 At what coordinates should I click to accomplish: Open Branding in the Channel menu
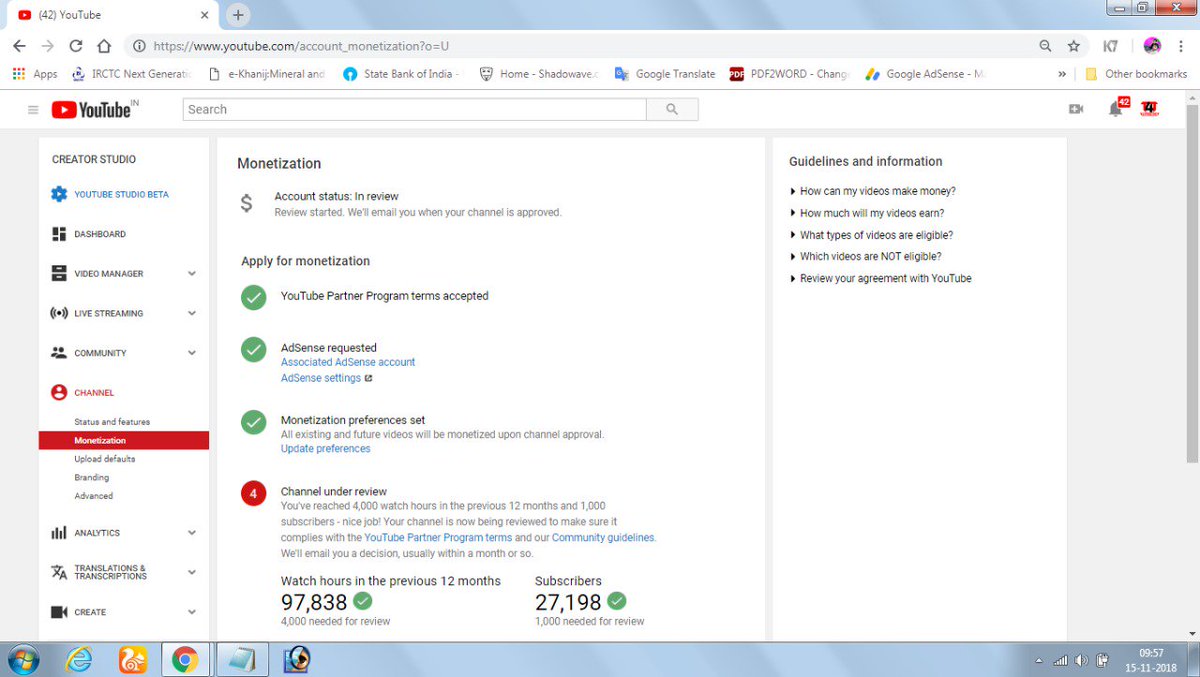pos(92,478)
